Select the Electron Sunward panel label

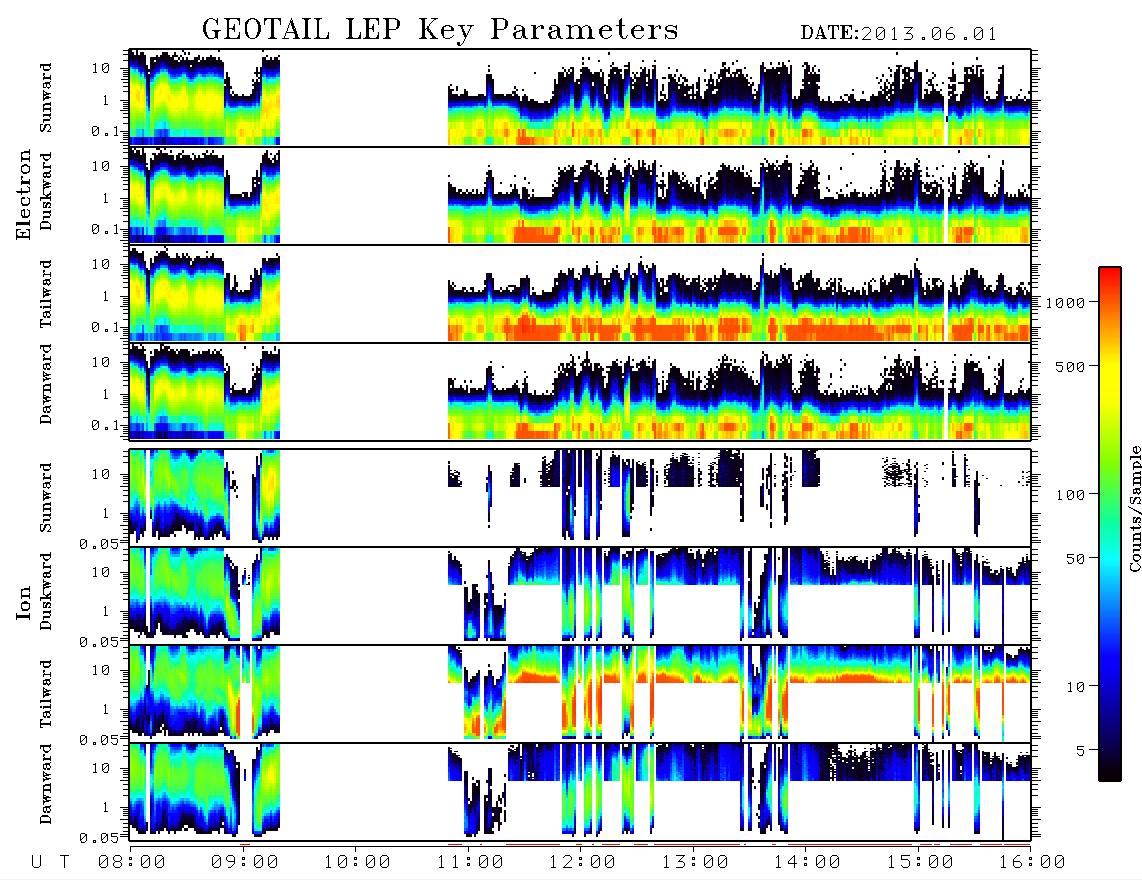click(46, 98)
